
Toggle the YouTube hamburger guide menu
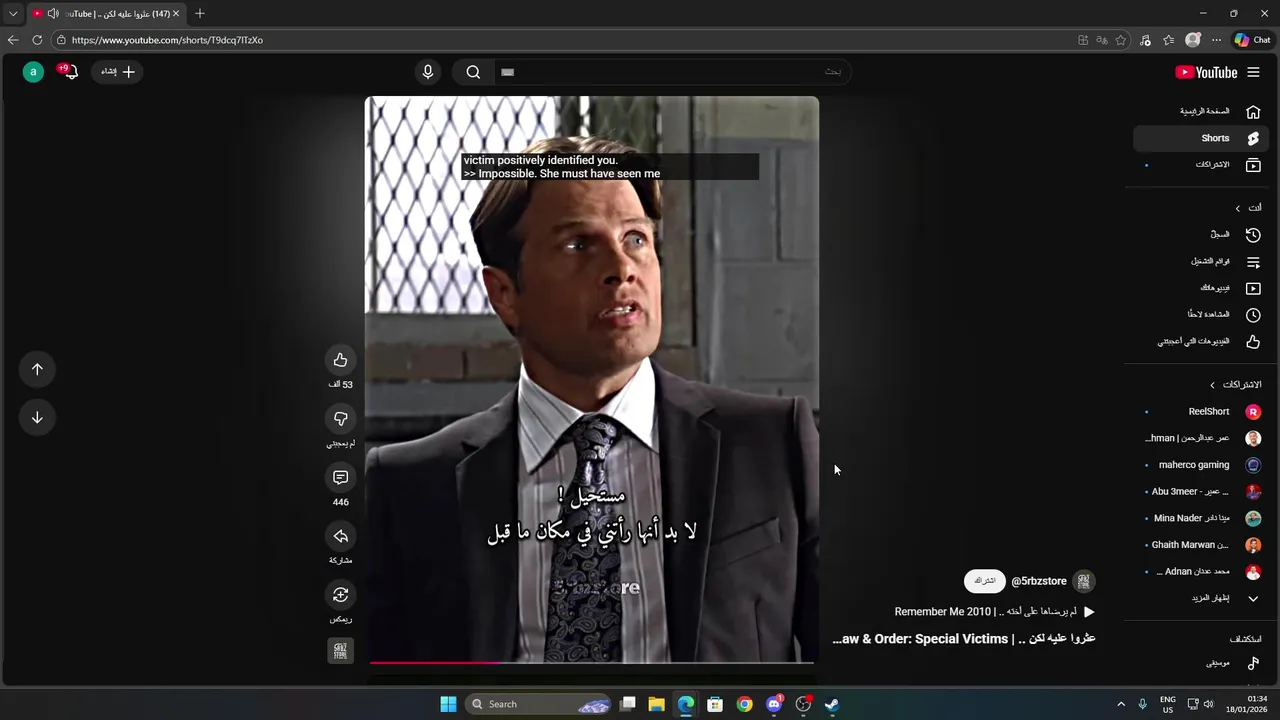[1254, 72]
